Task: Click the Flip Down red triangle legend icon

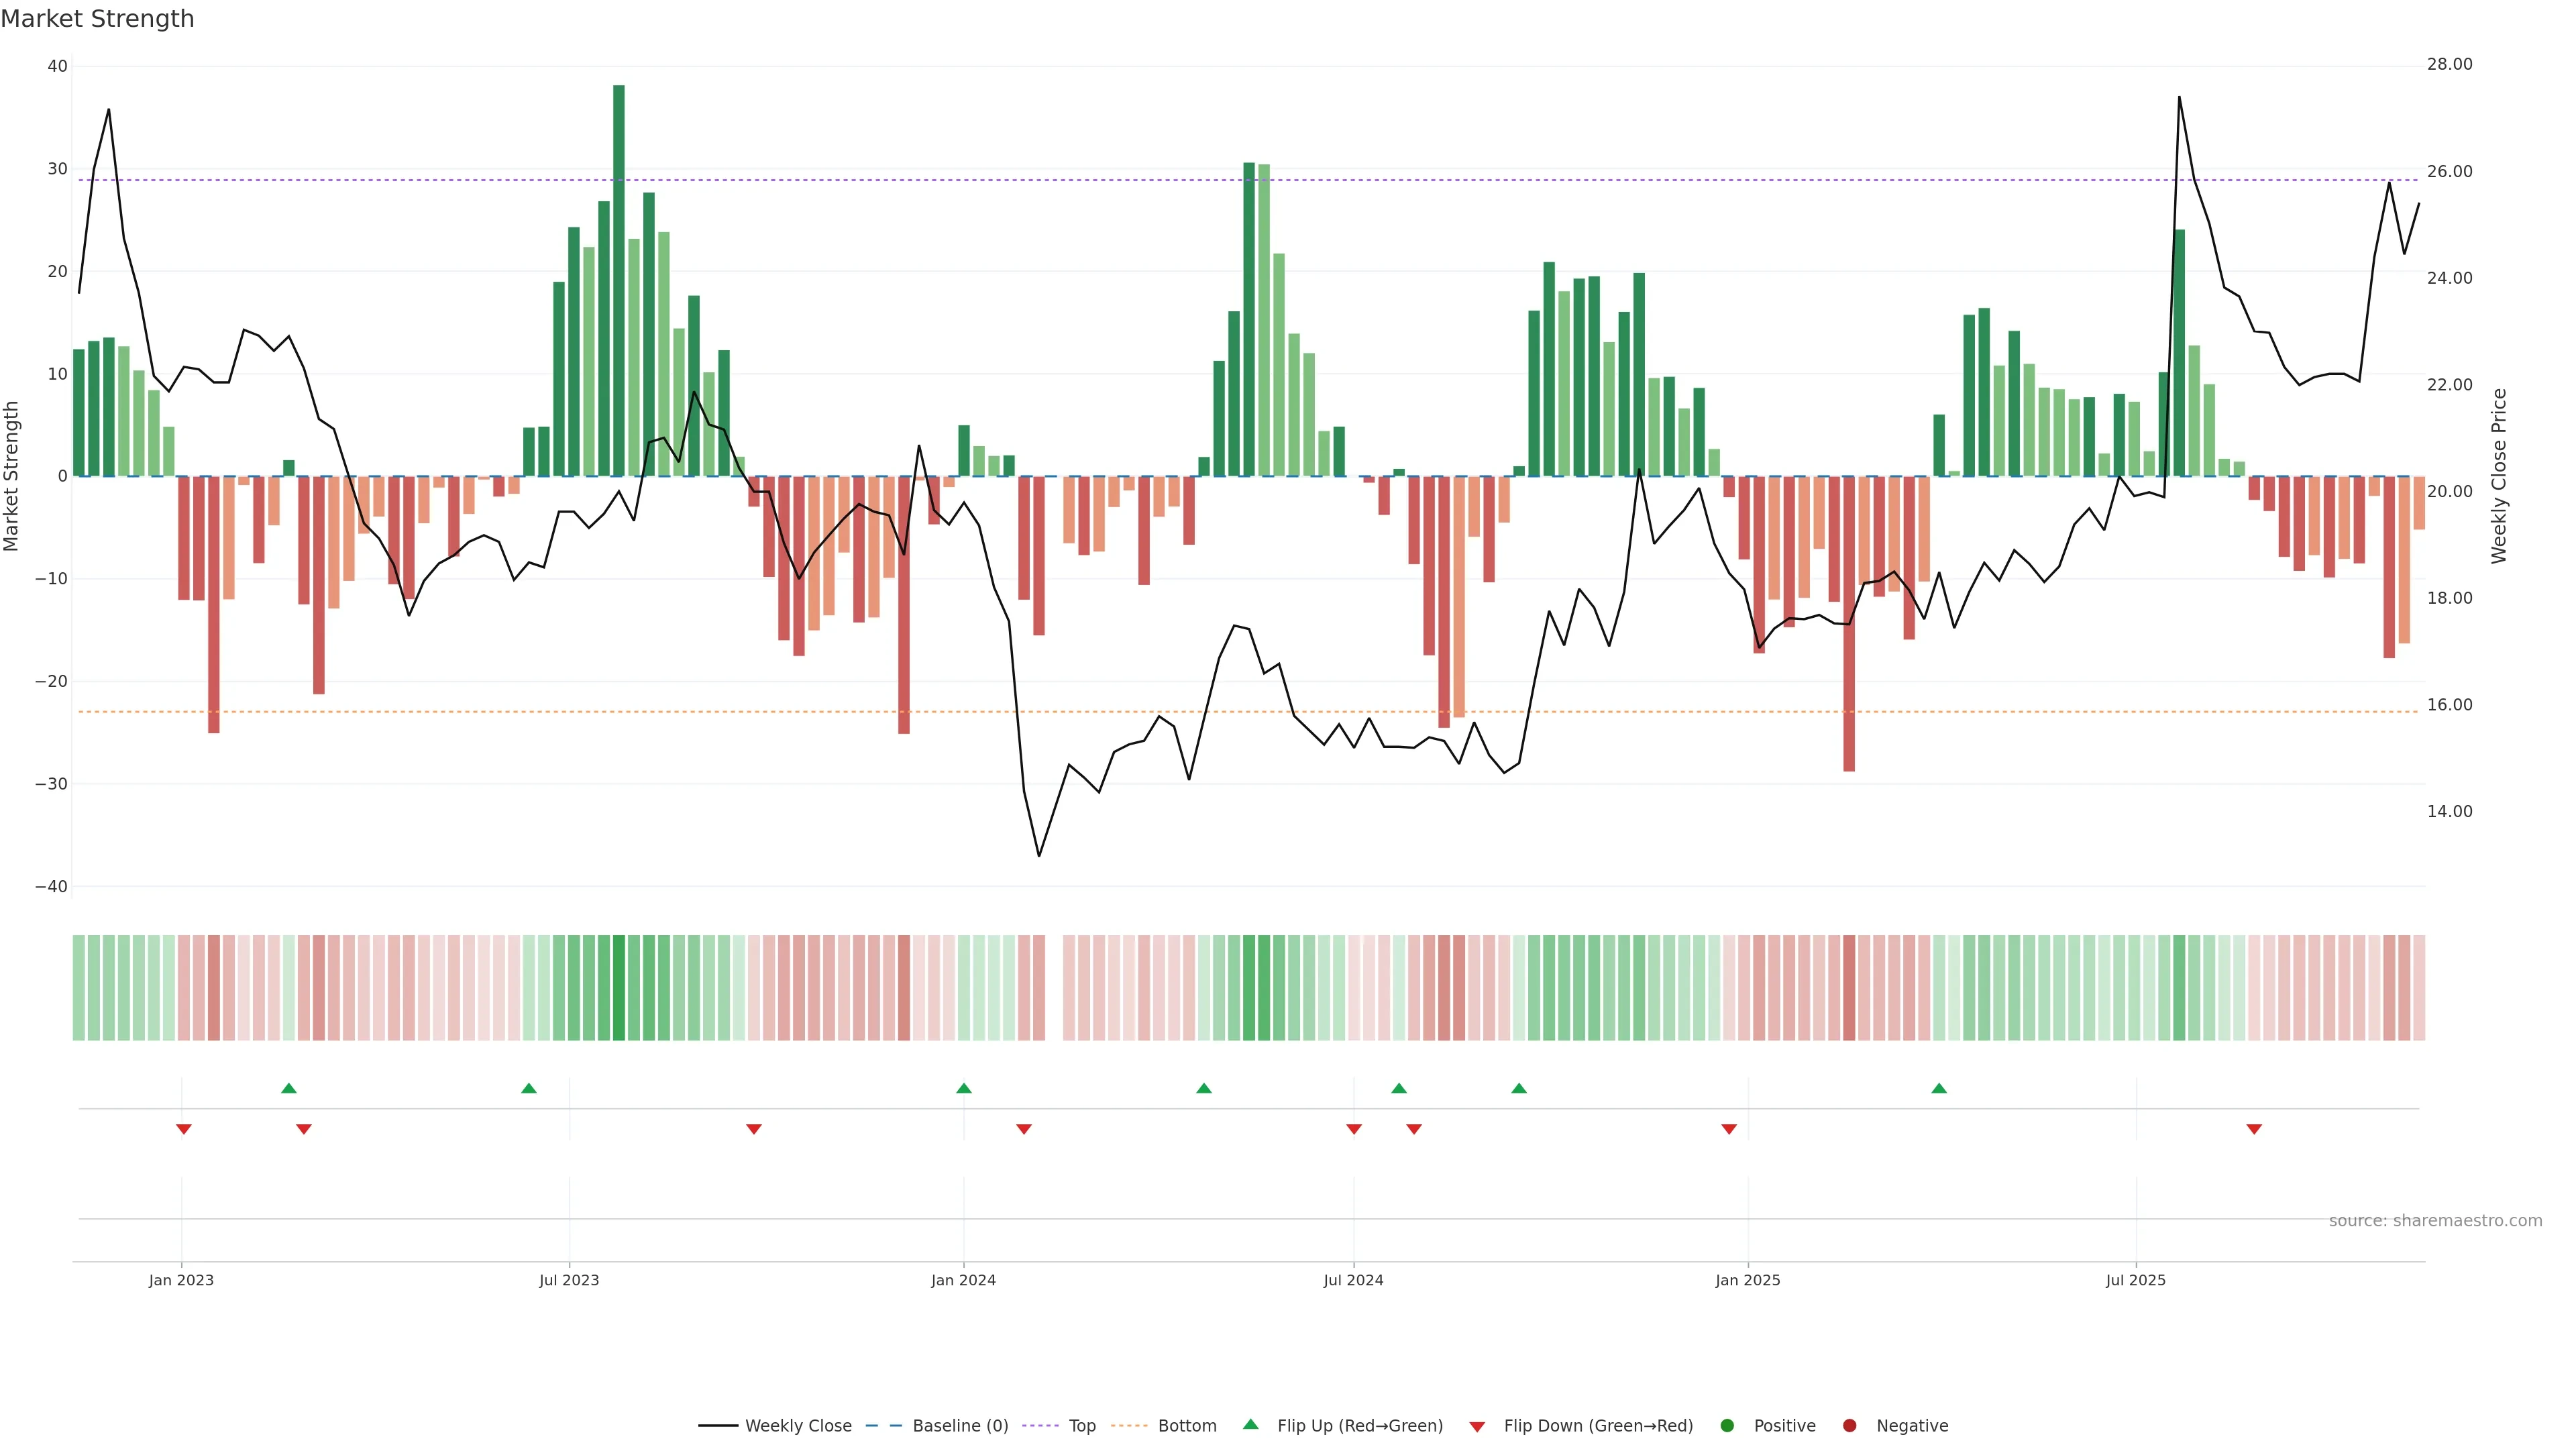Action: pos(1477,1427)
